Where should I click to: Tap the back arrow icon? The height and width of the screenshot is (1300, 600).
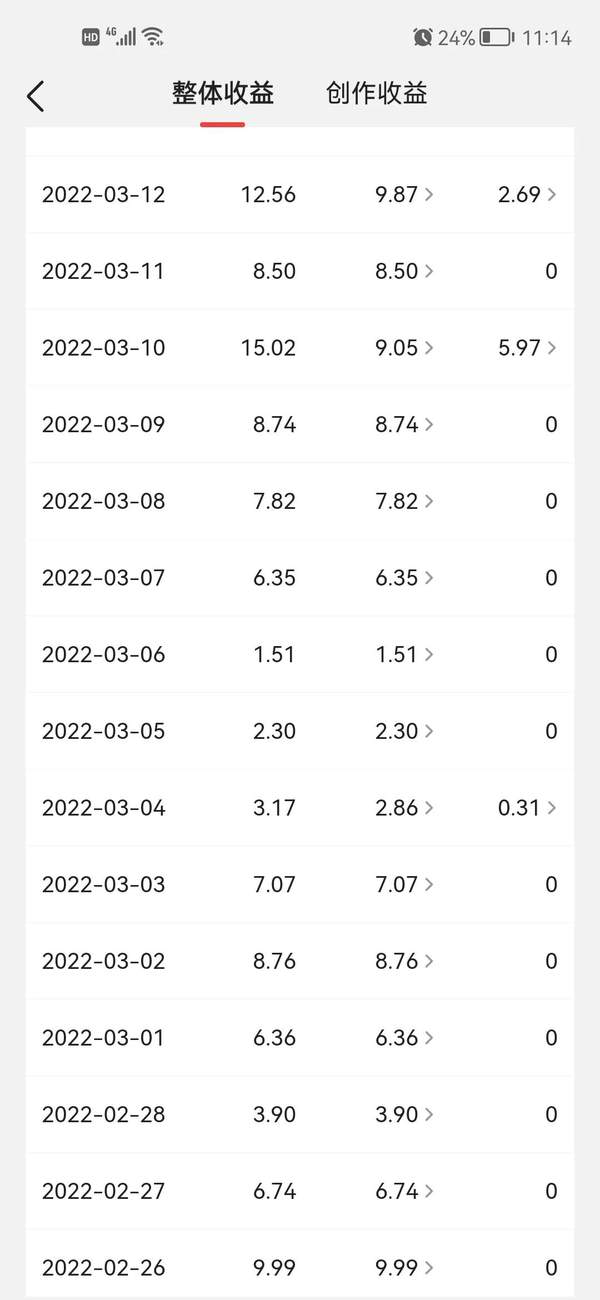tap(36, 96)
